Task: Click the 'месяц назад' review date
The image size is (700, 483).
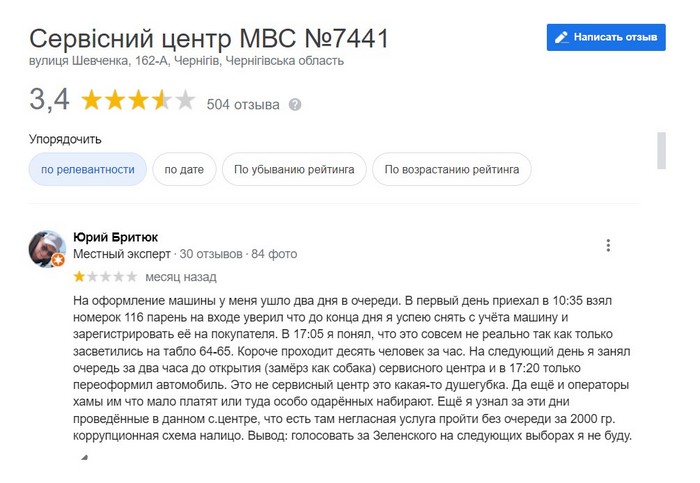Action: (180, 277)
